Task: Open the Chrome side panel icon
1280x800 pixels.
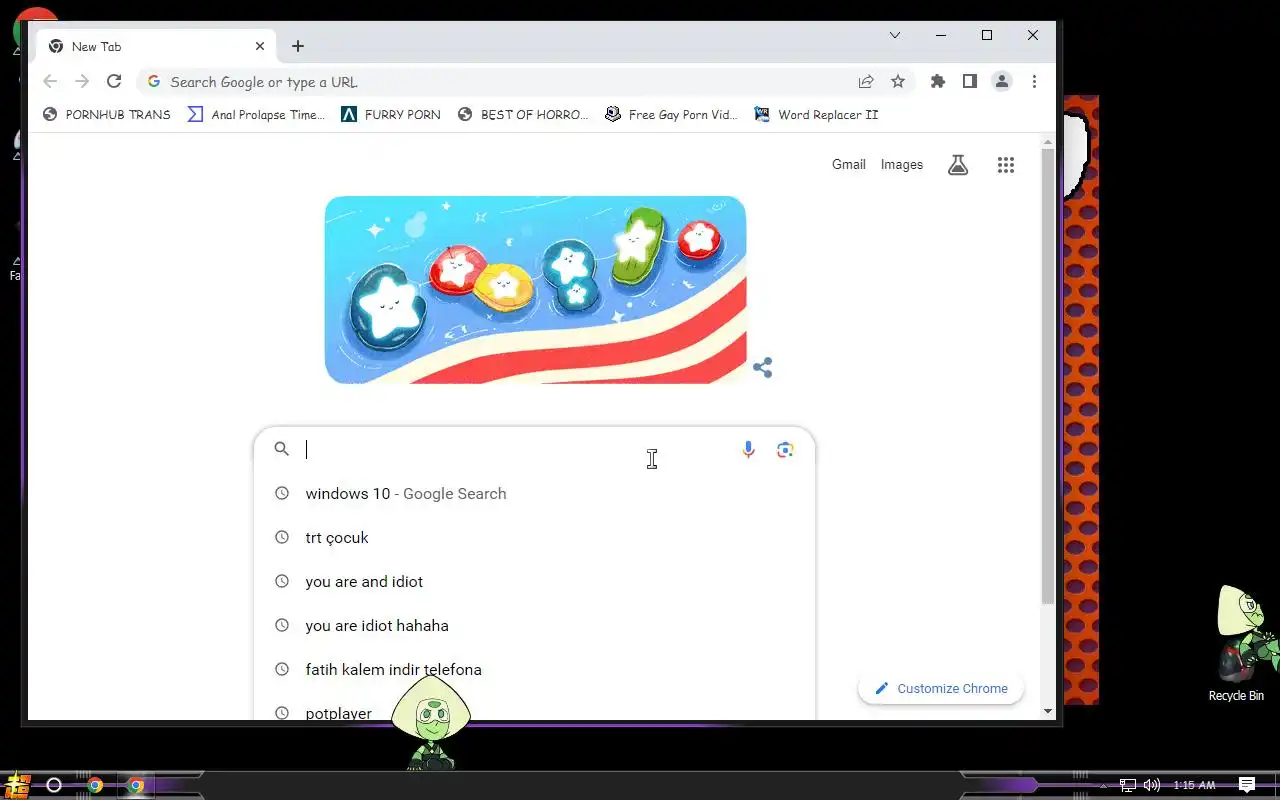Action: click(x=970, y=82)
